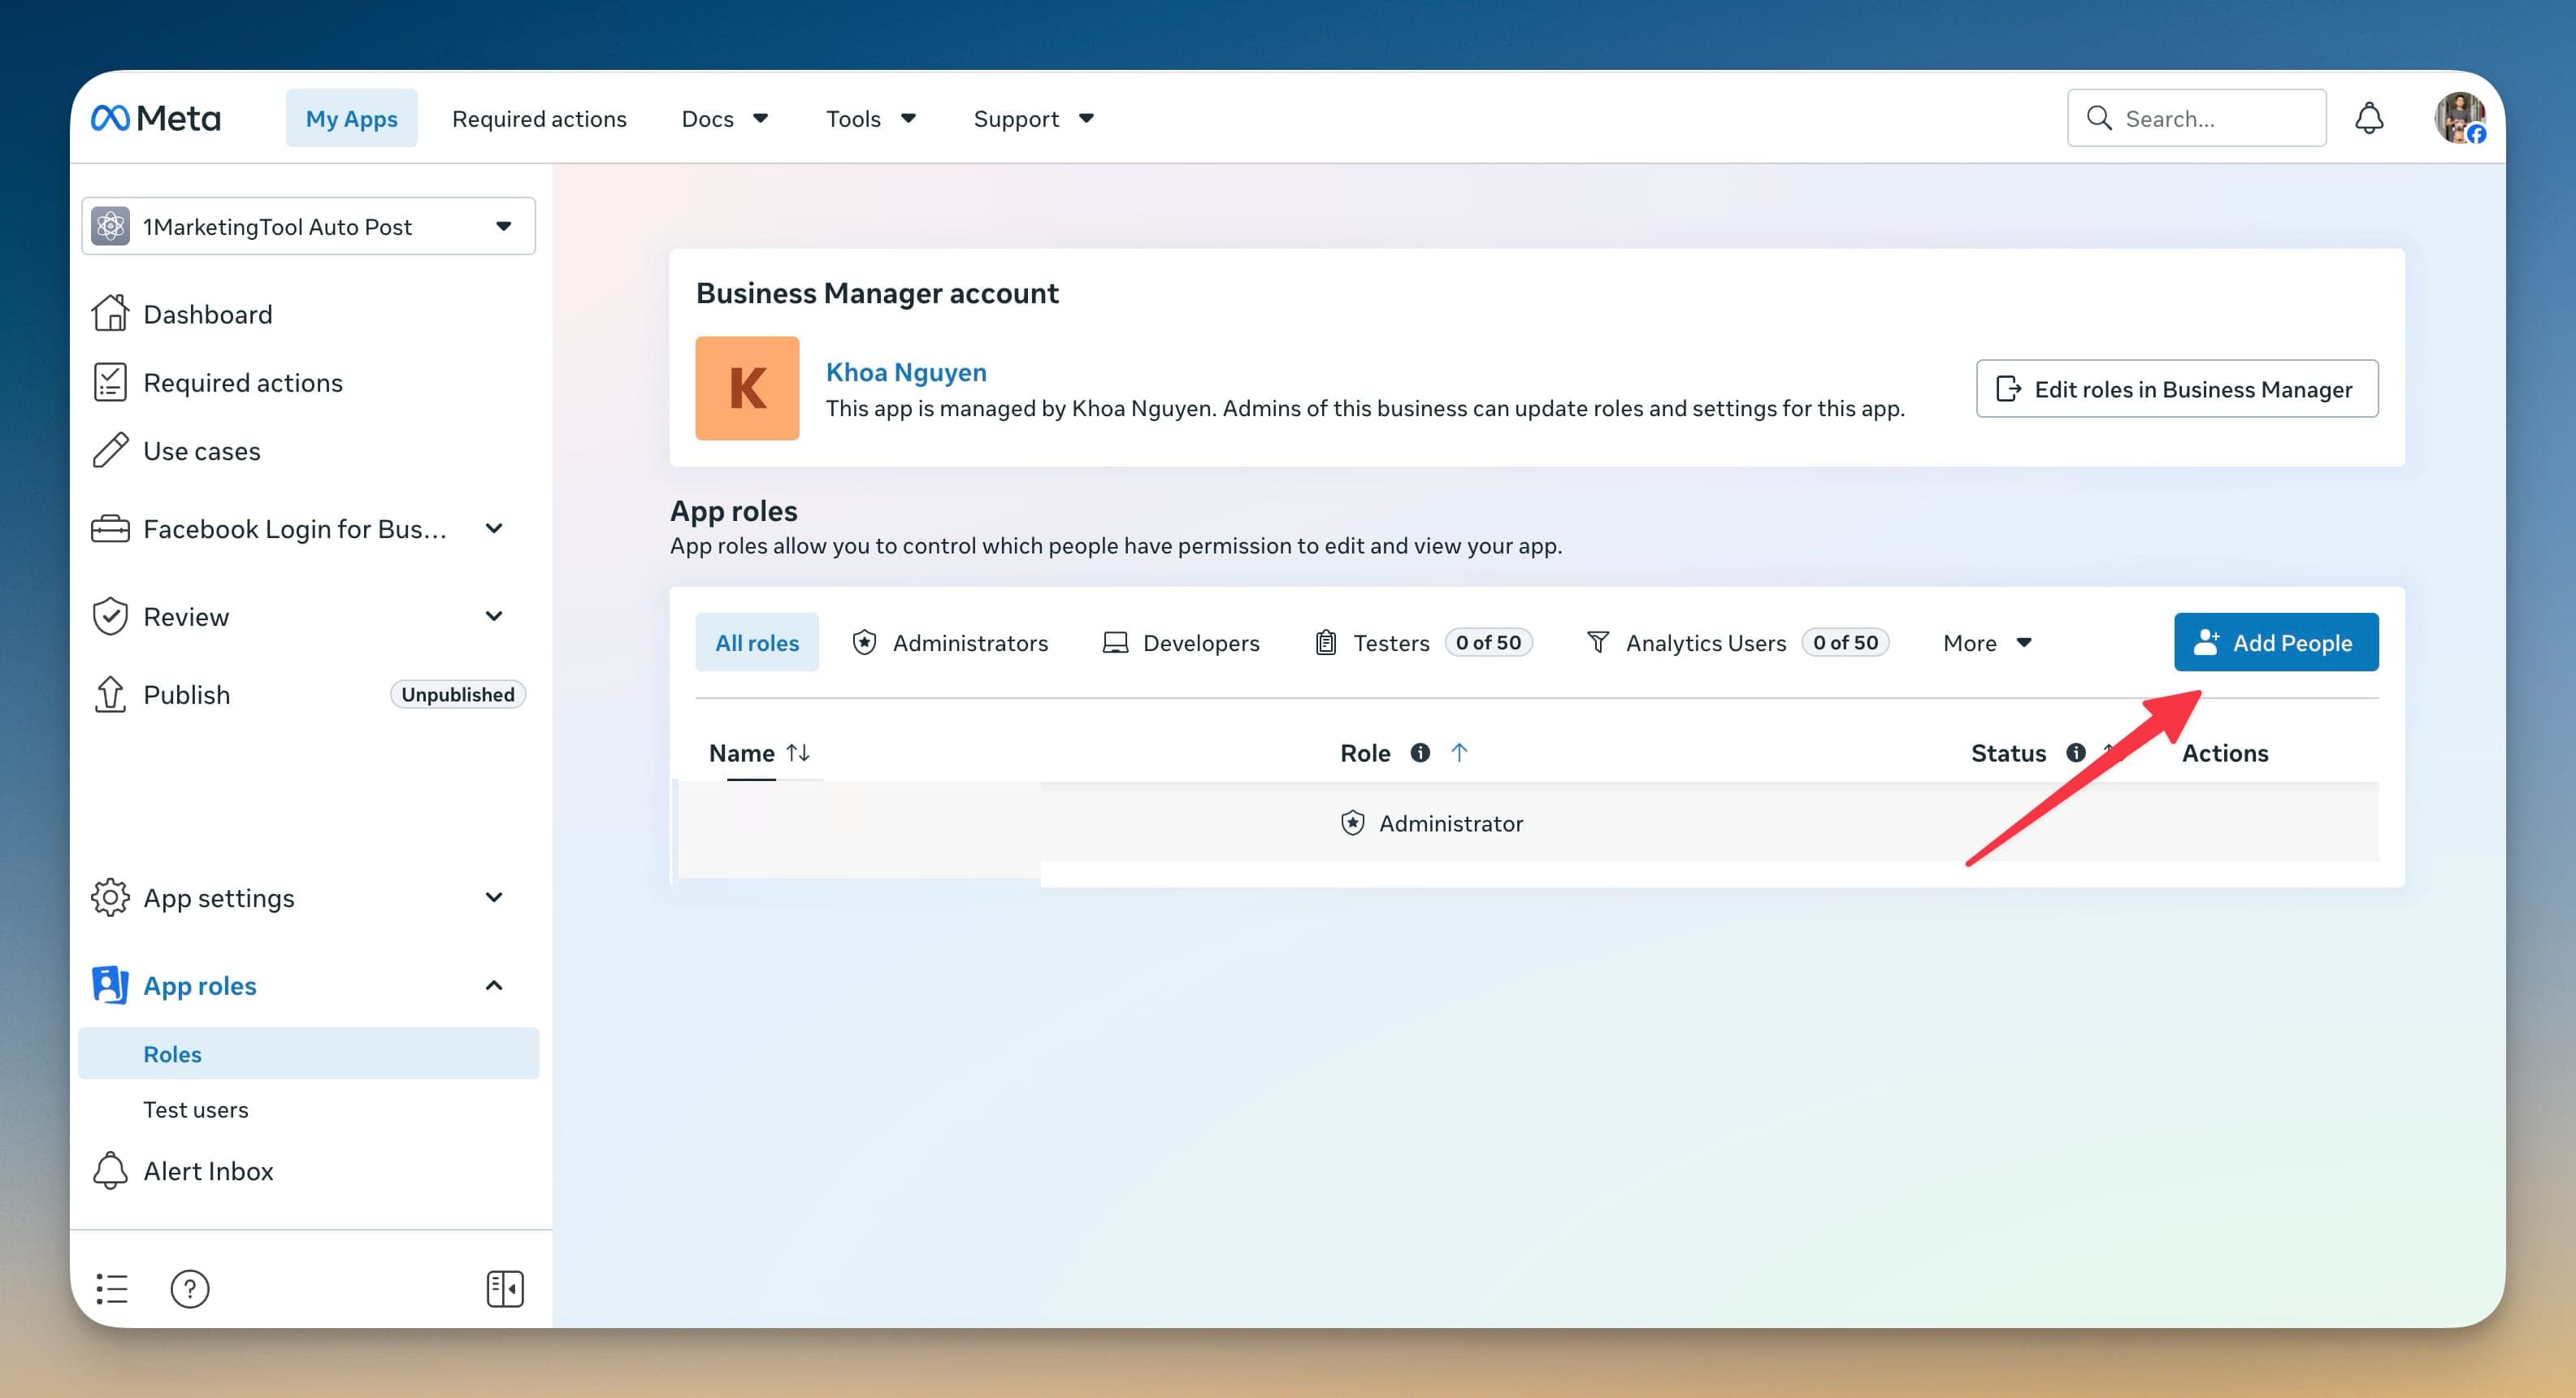
Task: Sort by Name column arrows
Action: 798,752
